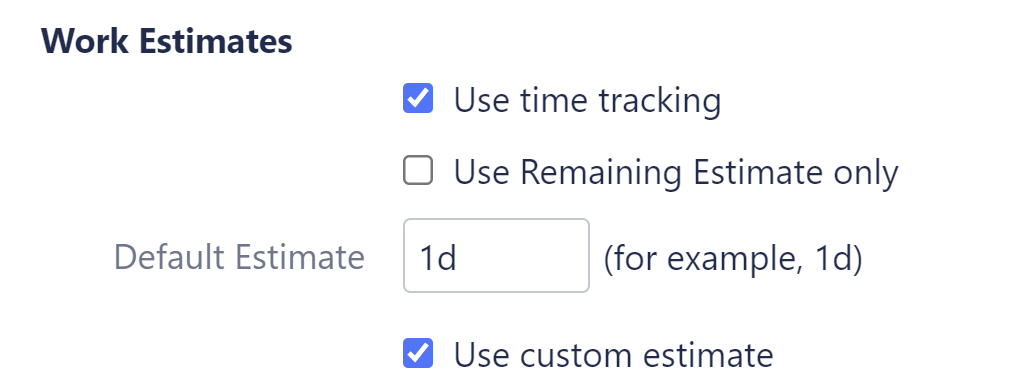Viewport: 1030px width, 390px height.
Task: Click the 'Use time tracking' label text
Action: (x=587, y=101)
